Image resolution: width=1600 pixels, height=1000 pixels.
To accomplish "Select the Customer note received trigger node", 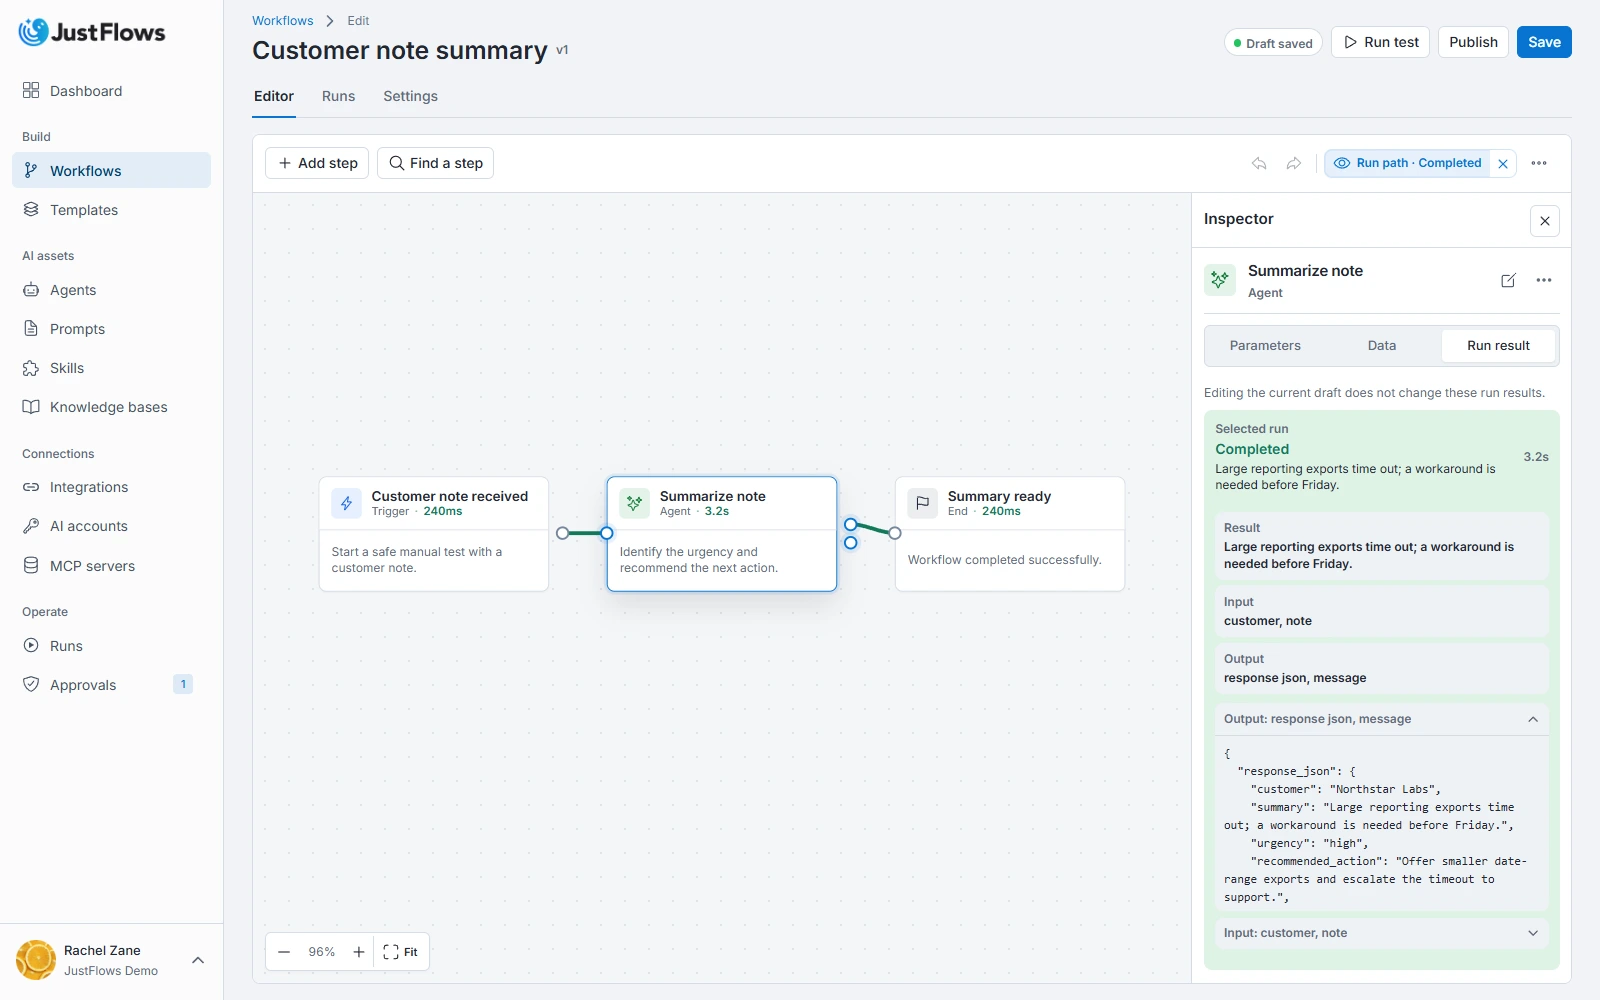I will [434, 534].
